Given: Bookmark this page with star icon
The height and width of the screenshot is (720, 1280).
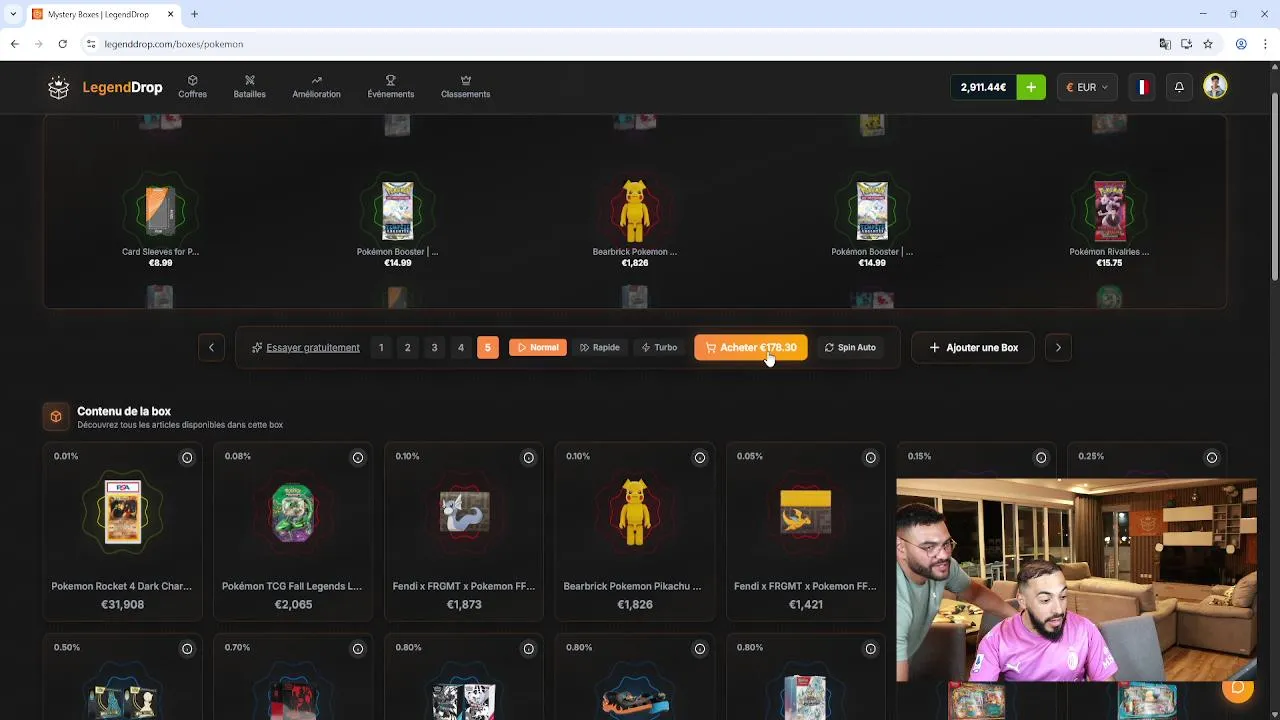Looking at the screenshot, I should click(x=1208, y=44).
